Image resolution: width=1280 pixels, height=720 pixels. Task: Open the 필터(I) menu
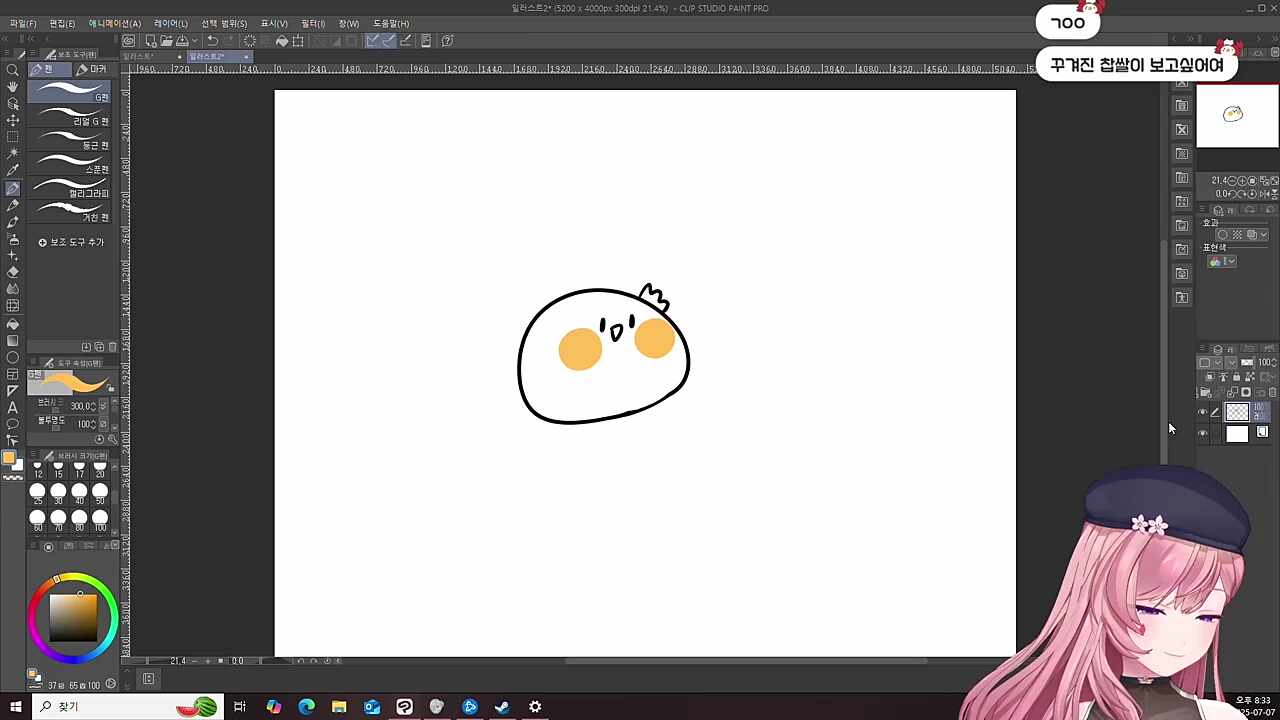click(x=313, y=23)
